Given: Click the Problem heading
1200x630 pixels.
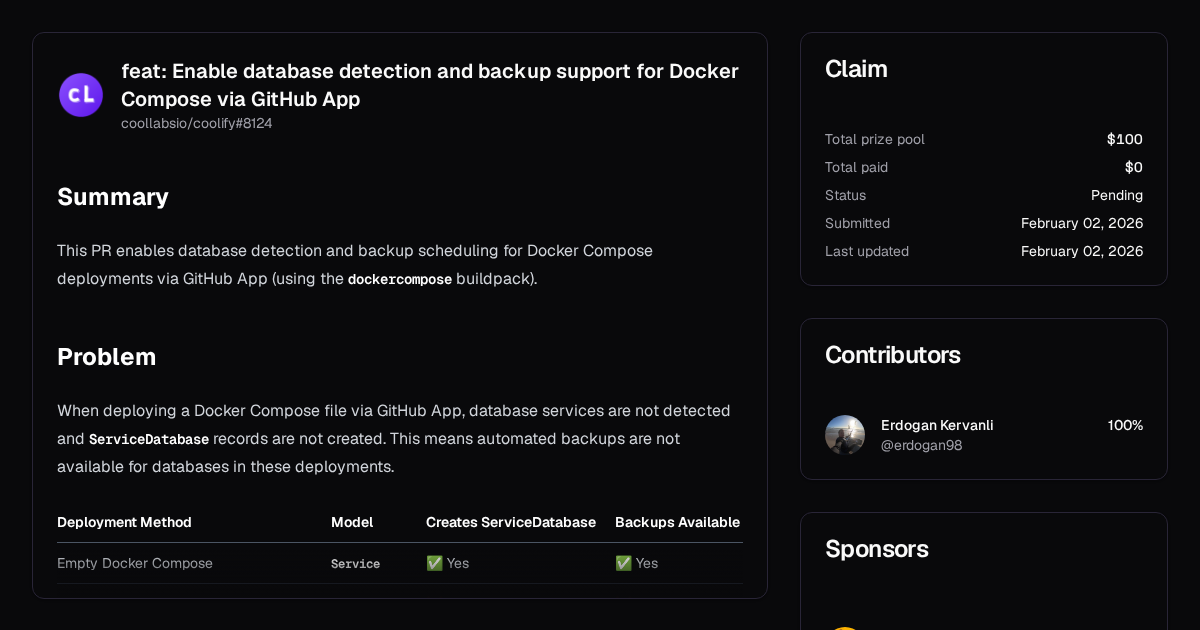Looking at the screenshot, I should [107, 357].
